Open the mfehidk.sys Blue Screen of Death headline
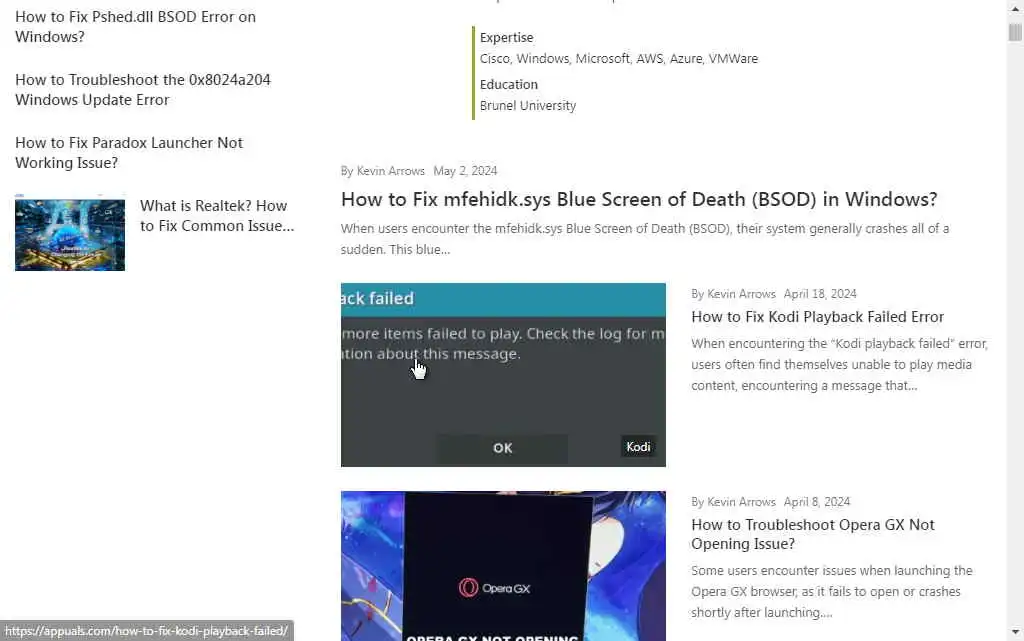Image resolution: width=1024 pixels, height=641 pixels. (x=639, y=199)
